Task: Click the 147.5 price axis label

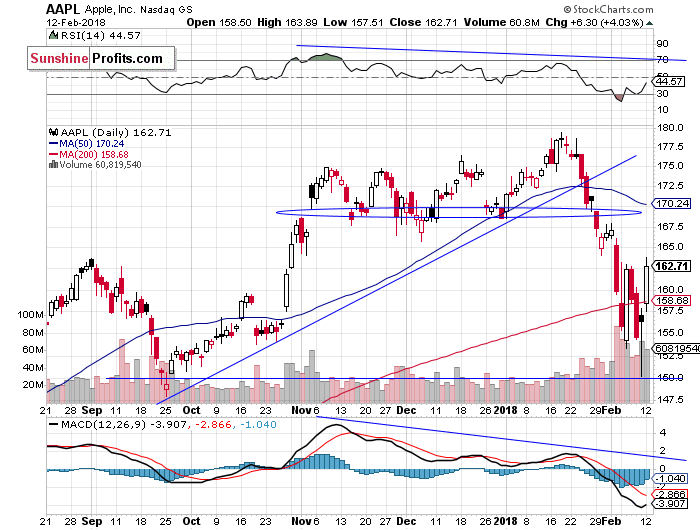Action: click(x=671, y=399)
